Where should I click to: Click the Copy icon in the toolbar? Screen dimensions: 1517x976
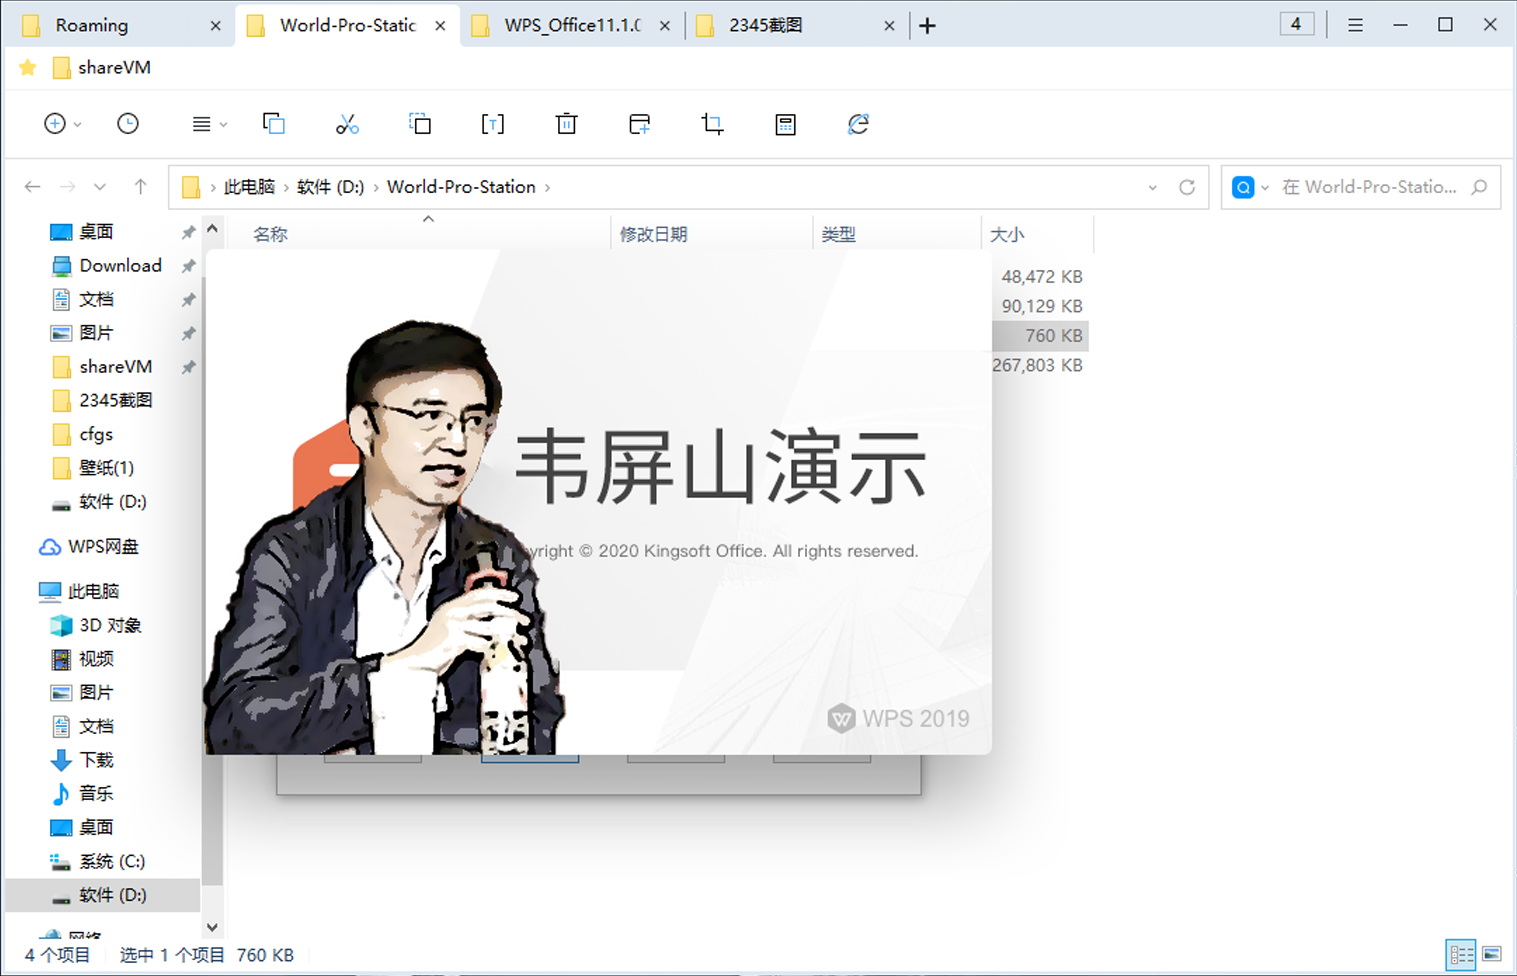274,123
